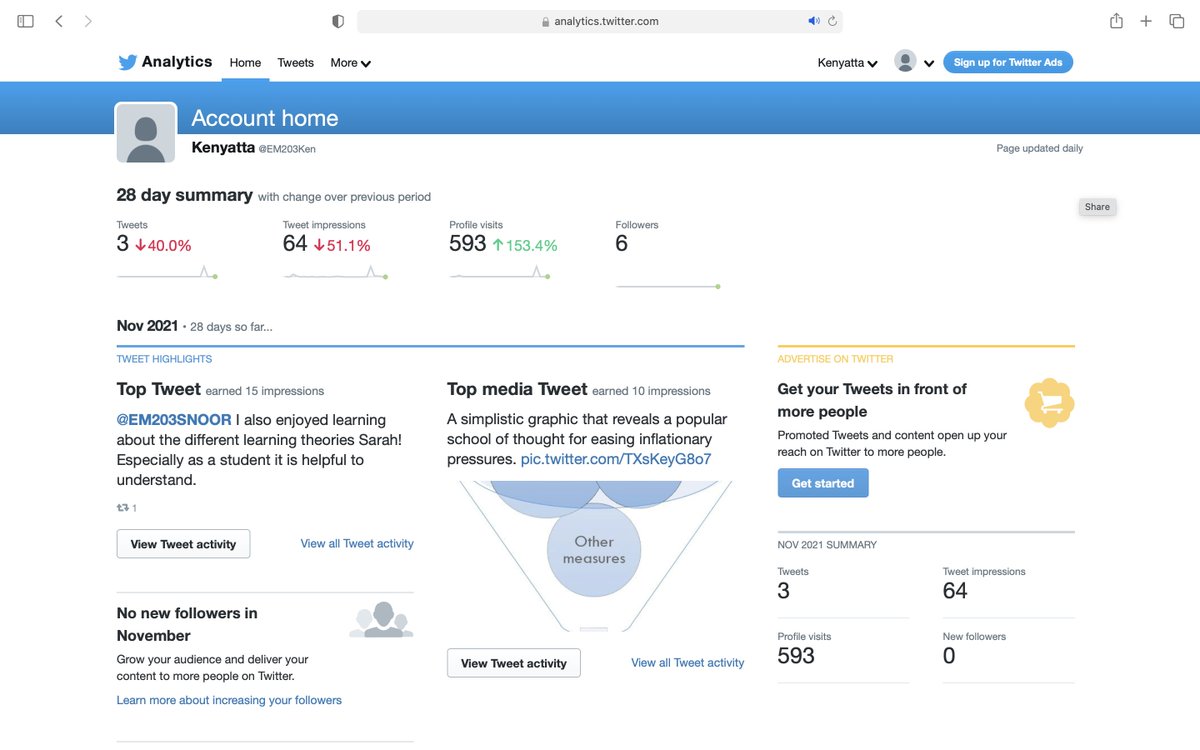Click the New followers 0 value

pyautogui.click(x=949, y=656)
